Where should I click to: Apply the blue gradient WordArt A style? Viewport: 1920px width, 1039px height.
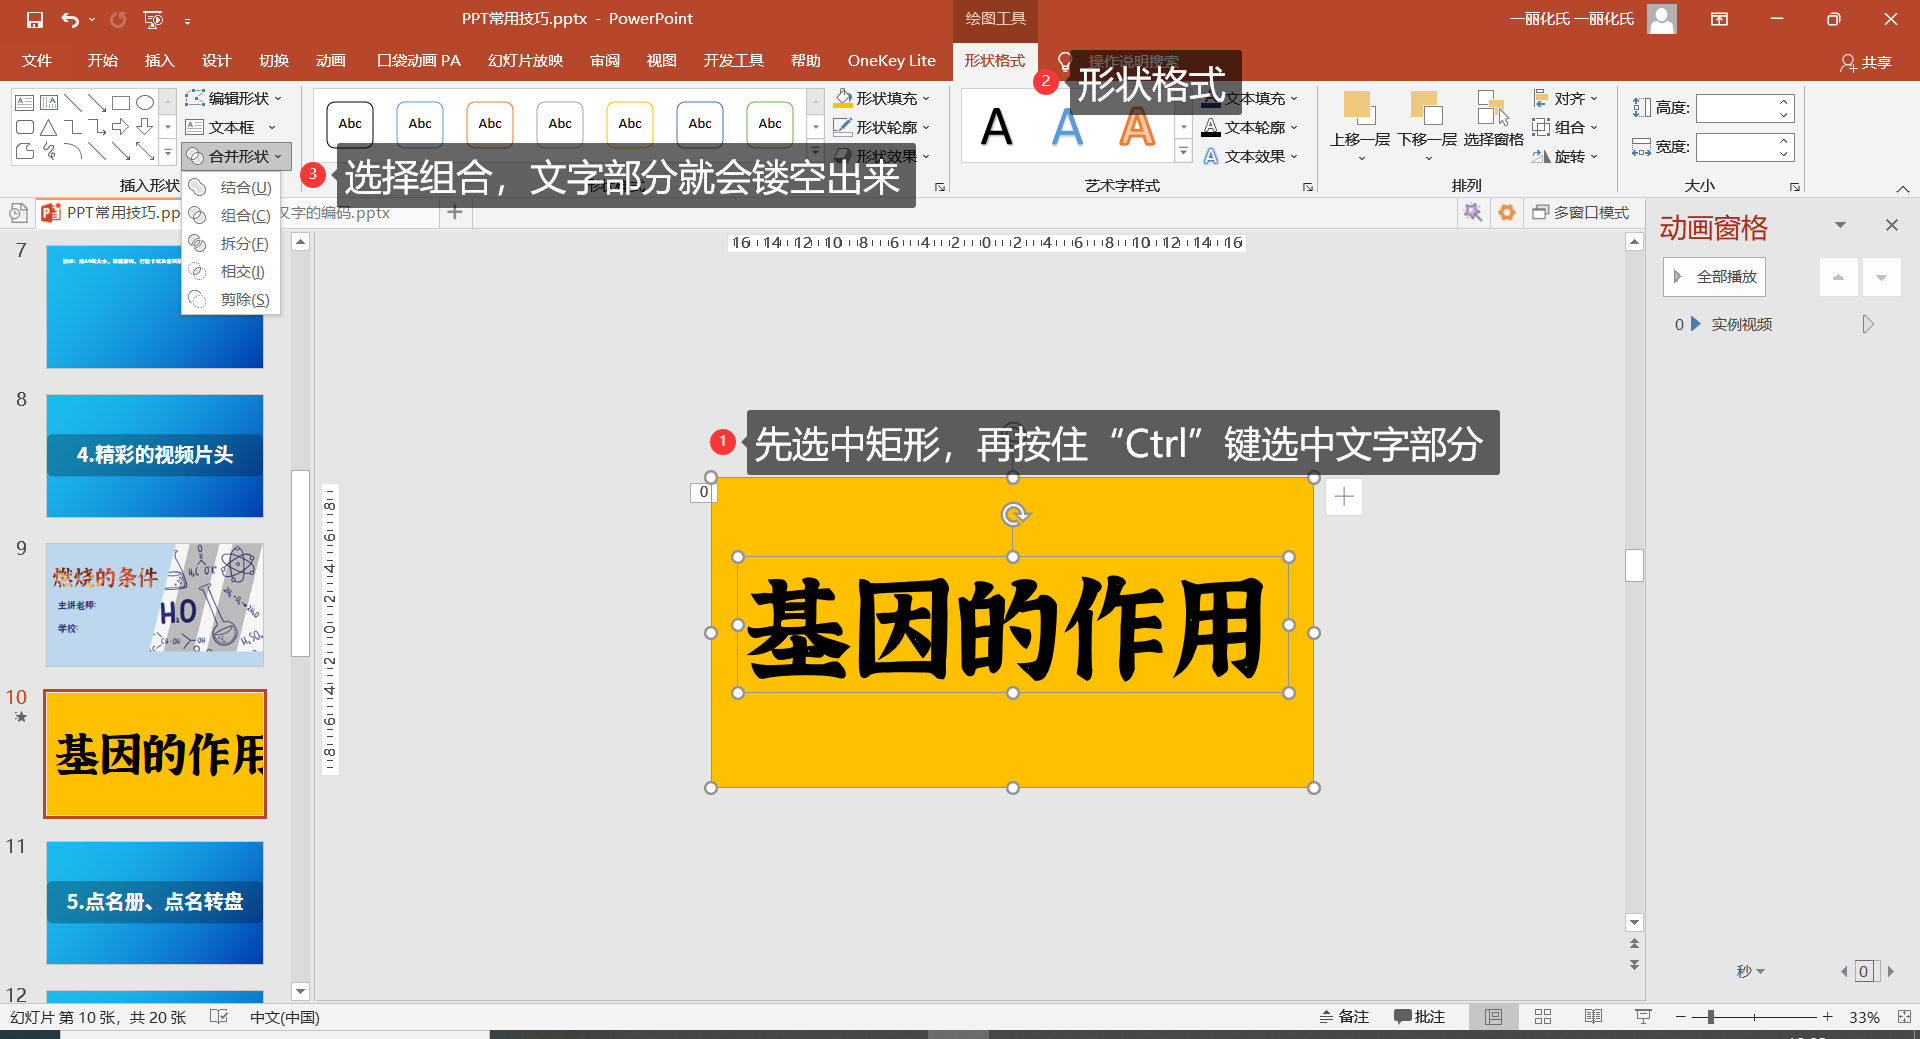(1067, 127)
